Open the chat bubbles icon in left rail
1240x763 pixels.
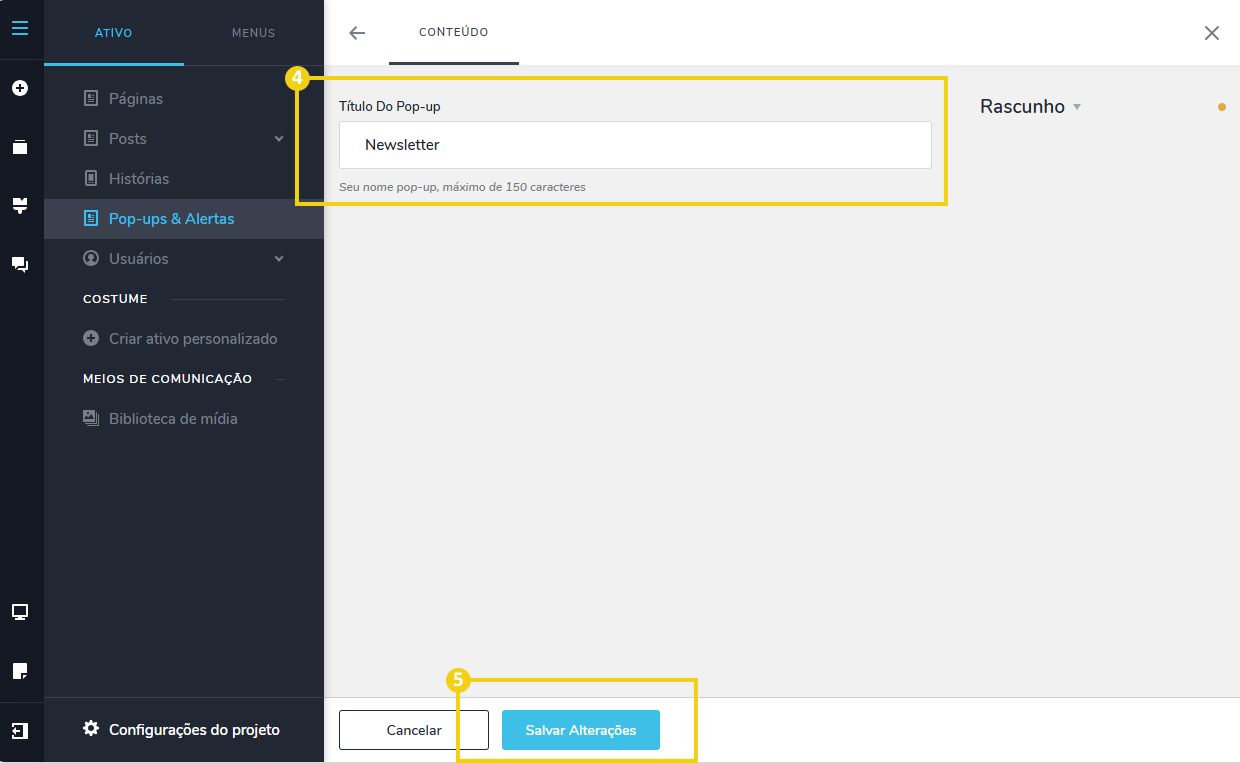click(x=20, y=265)
